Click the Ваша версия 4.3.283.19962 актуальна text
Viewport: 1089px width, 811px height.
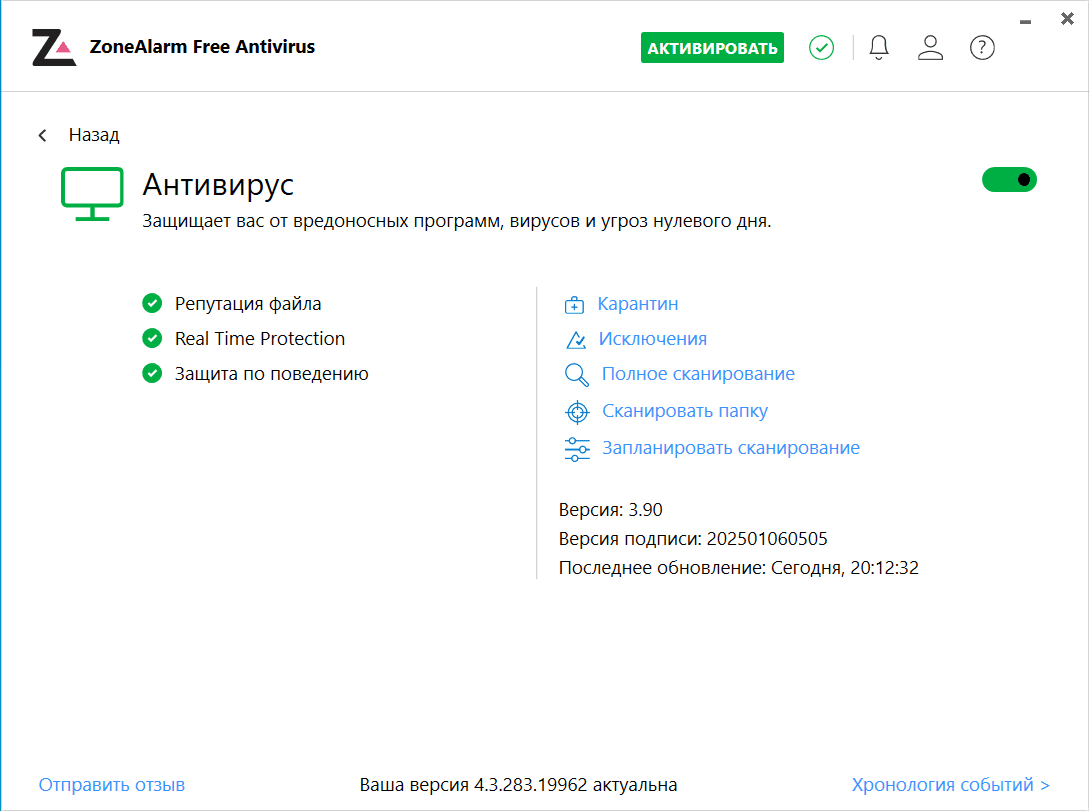point(518,785)
